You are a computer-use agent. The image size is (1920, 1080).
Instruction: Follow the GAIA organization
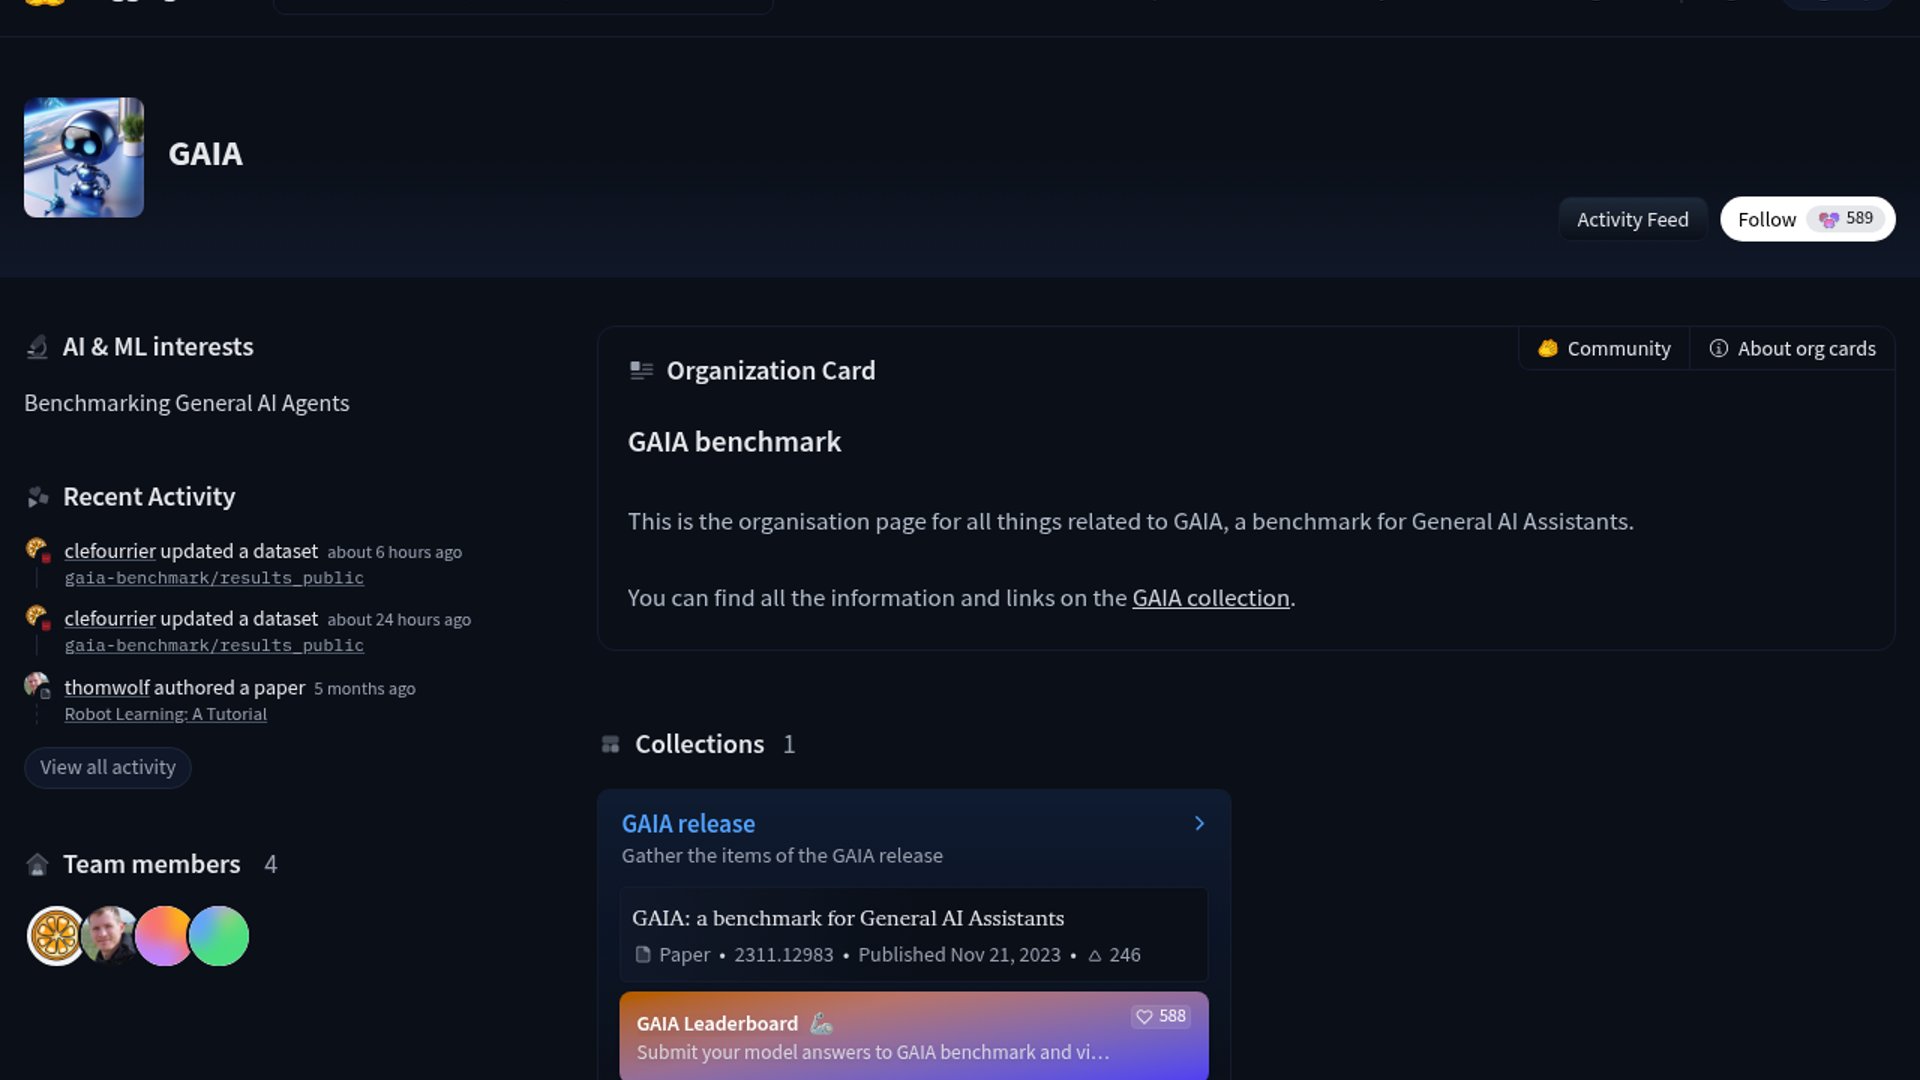pyautogui.click(x=1767, y=219)
